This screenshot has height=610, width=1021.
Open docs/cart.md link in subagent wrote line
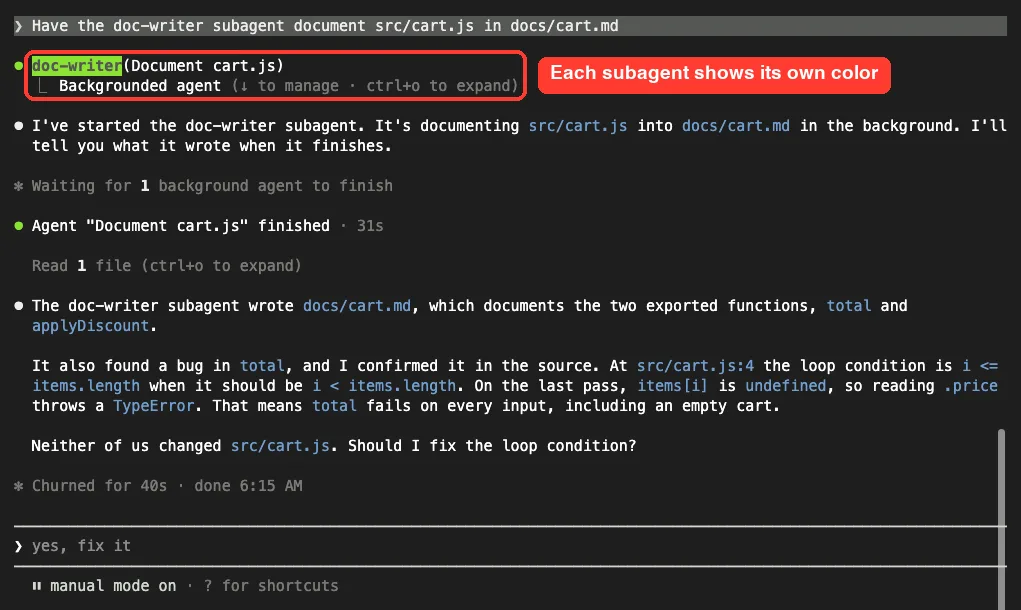coord(357,306)
